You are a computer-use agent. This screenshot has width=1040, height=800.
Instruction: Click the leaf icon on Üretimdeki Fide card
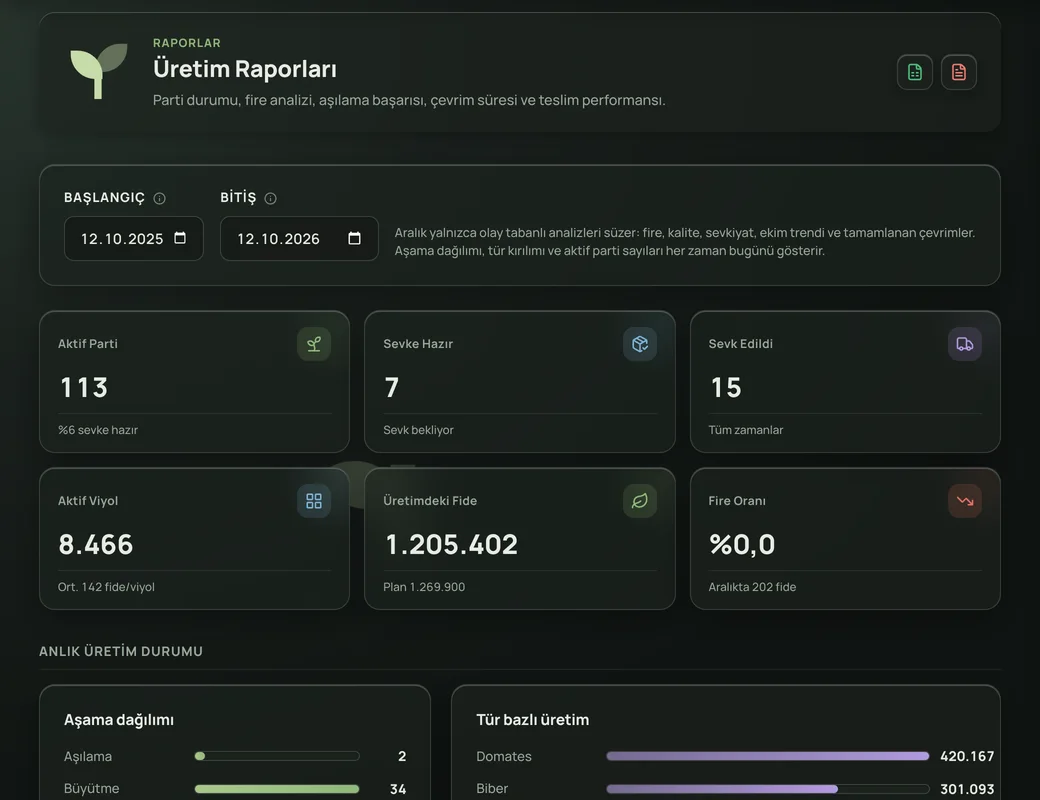[639, 501]
